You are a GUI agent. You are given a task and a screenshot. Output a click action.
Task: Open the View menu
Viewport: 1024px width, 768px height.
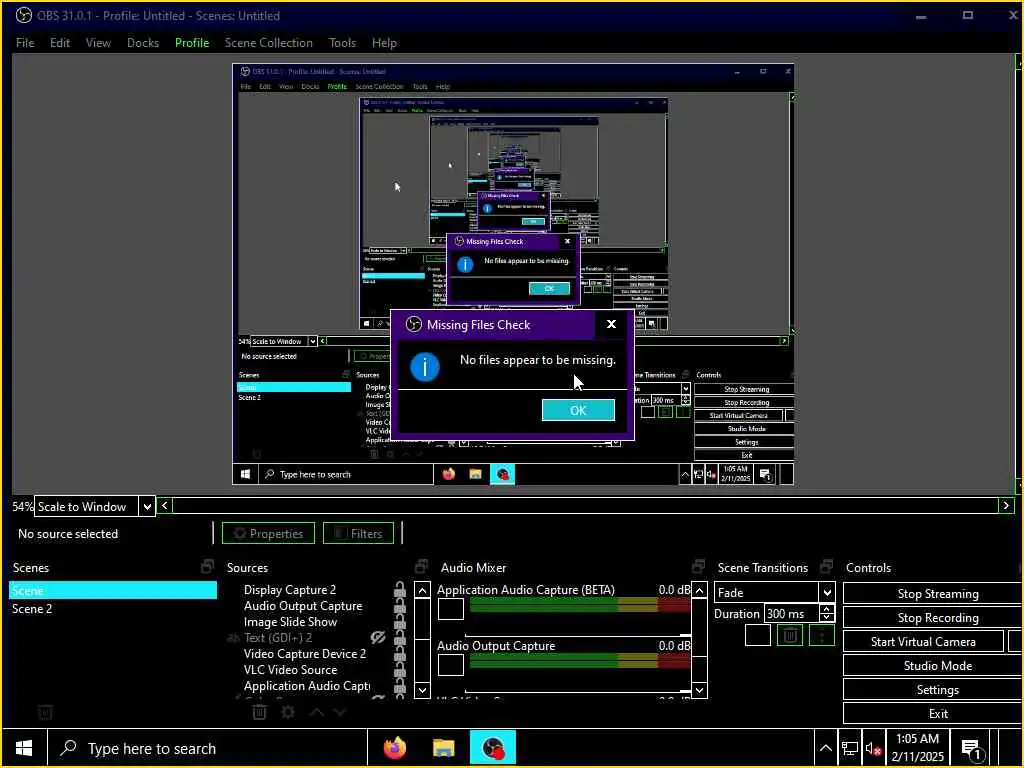(98, 42)
